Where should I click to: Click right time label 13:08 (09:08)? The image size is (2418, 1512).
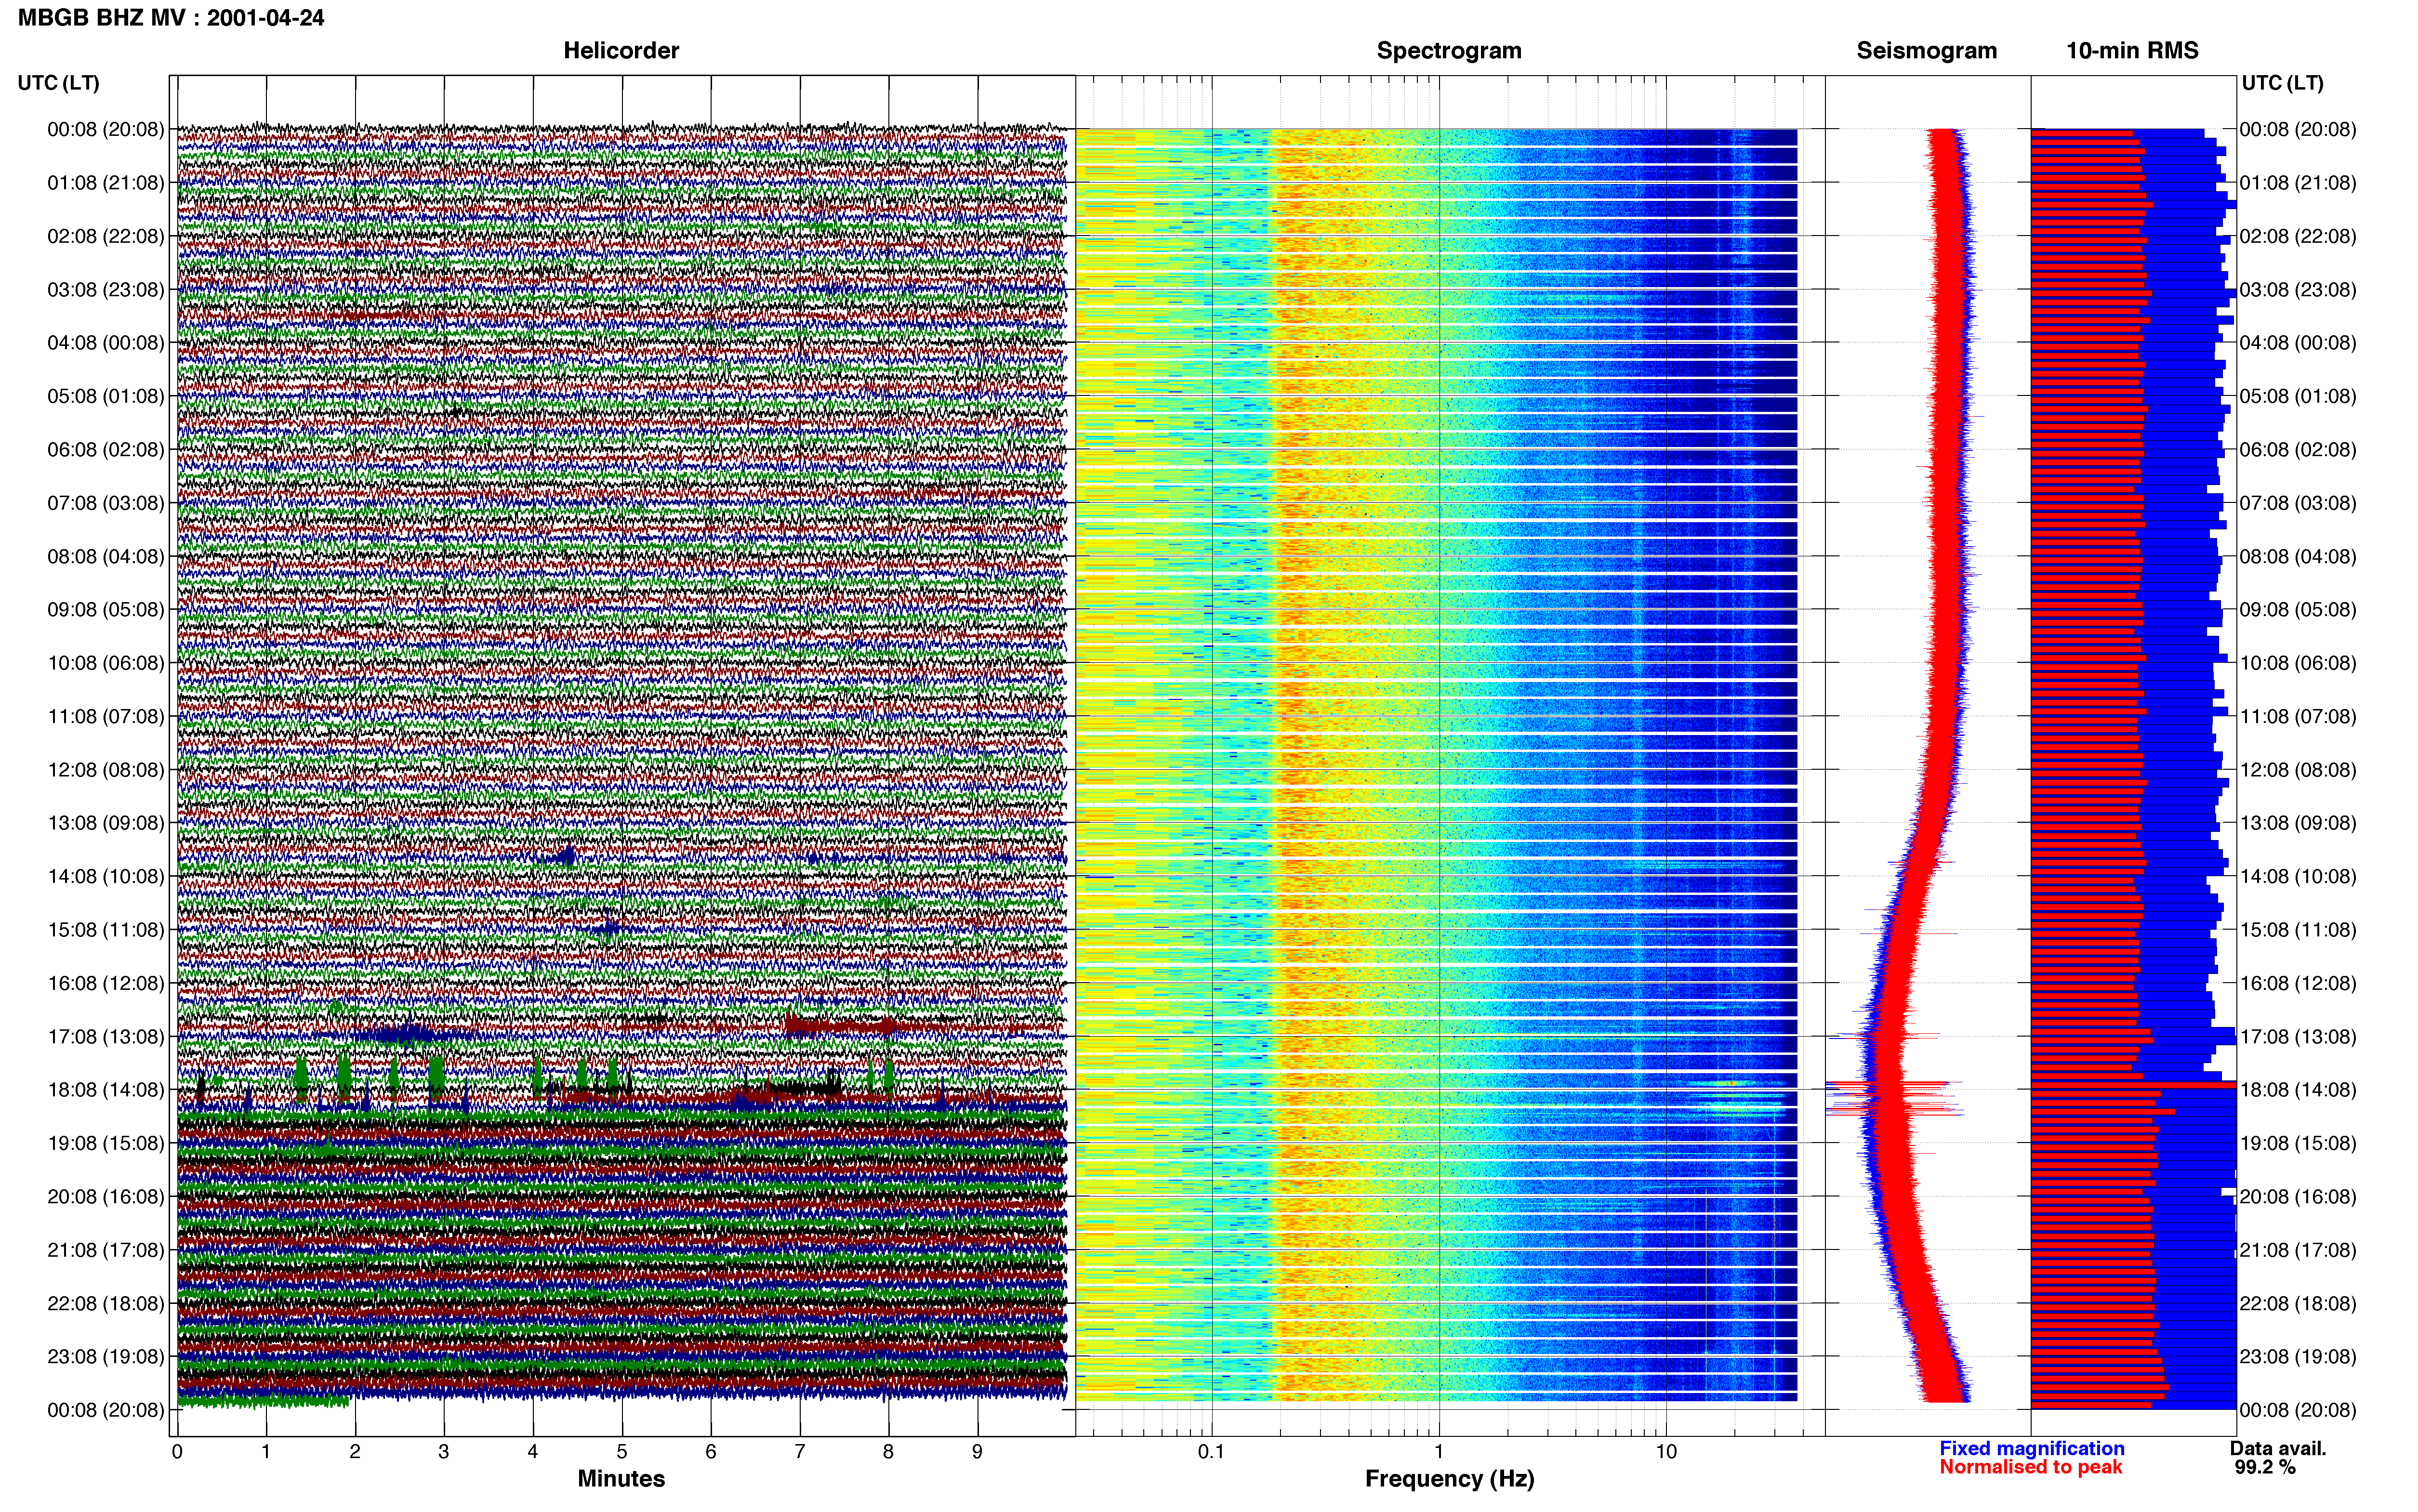(2297, 823)
